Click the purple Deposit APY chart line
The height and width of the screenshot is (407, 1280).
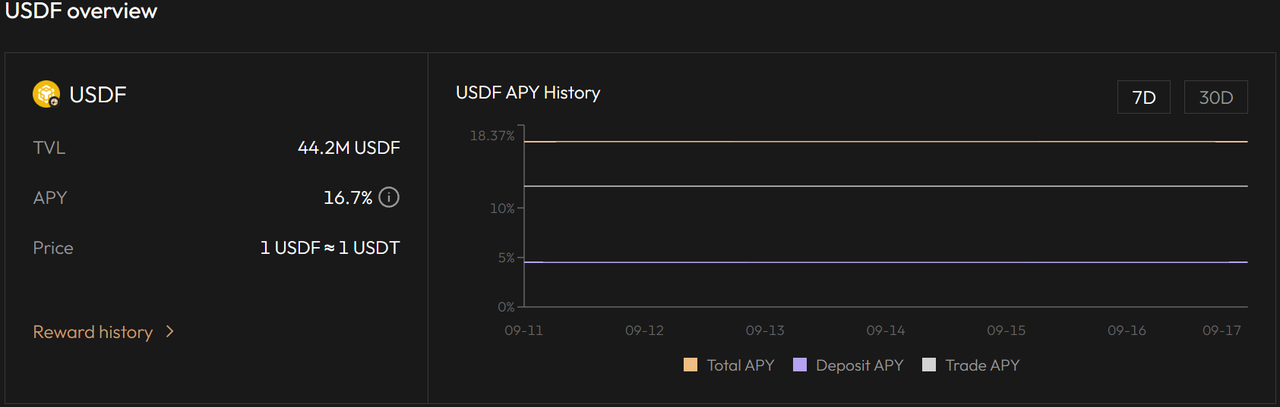tap(880, 262)
